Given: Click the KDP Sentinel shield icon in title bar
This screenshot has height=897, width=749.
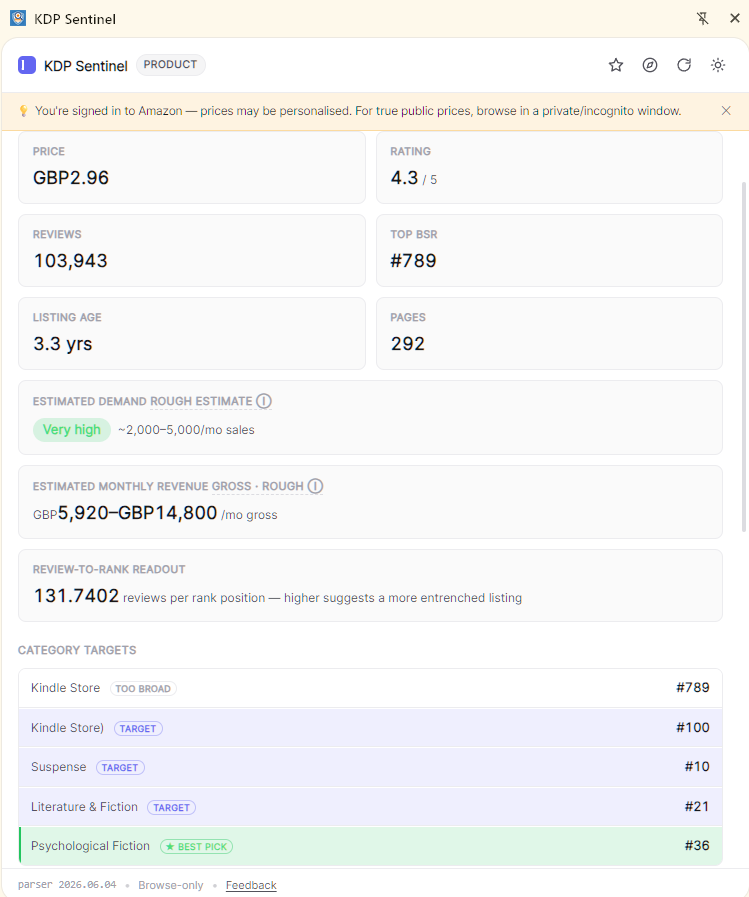Looking at the screenshot, I should pyautogui.click(x=18, y=18).
